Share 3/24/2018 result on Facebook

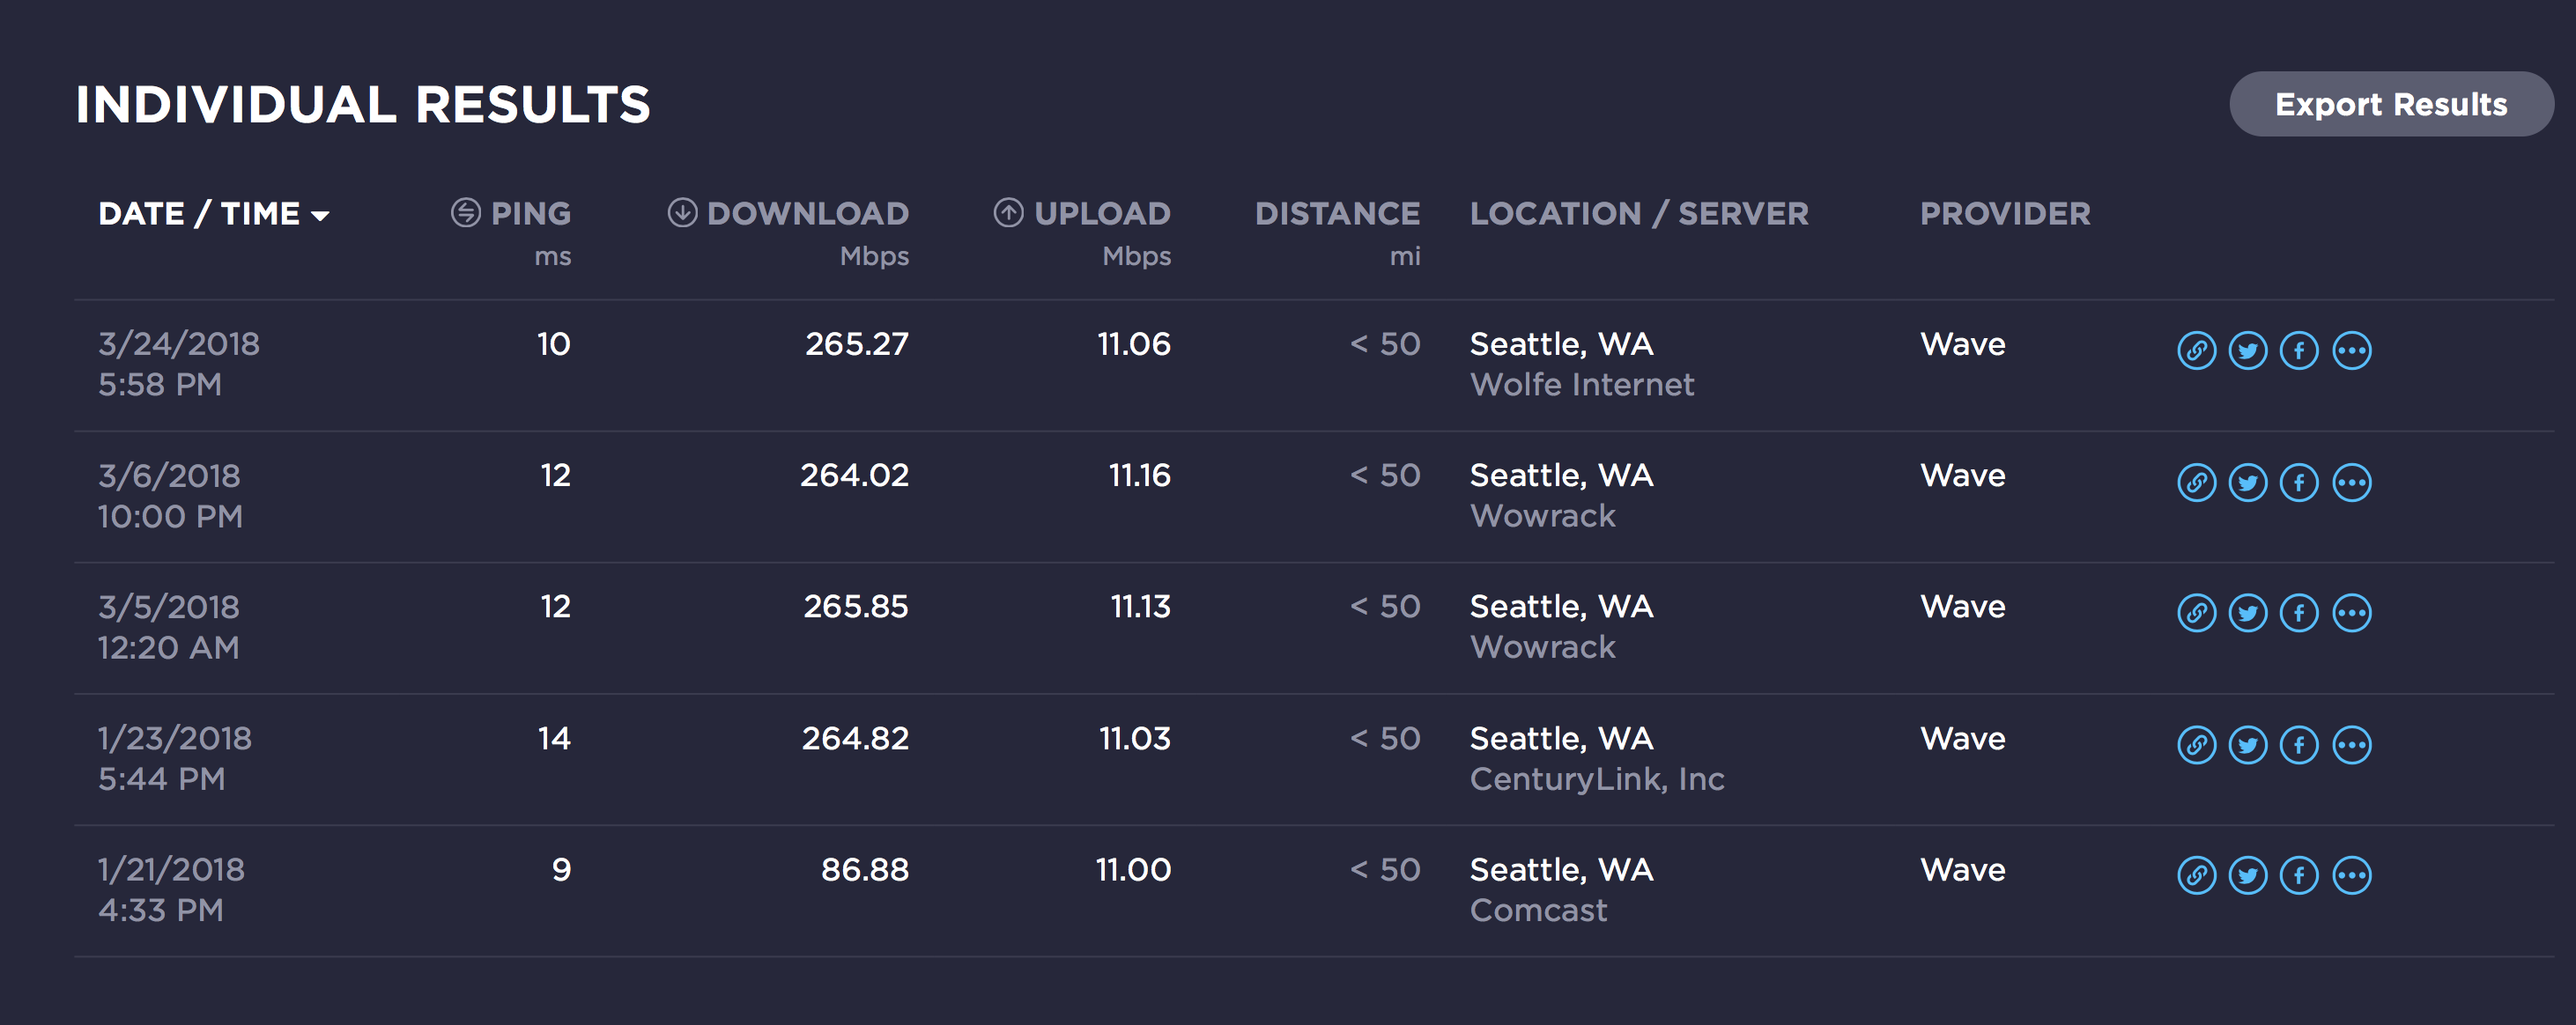[2299, 350]
